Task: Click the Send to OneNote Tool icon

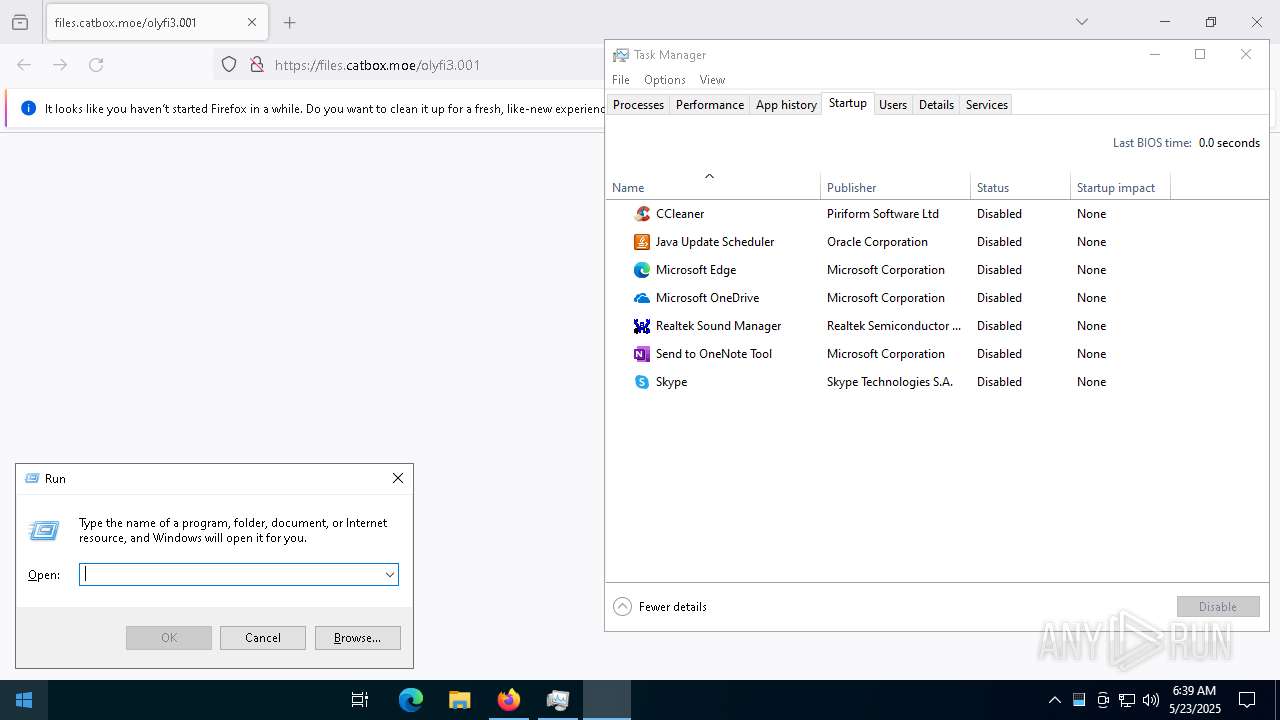Action: (642, 354)
